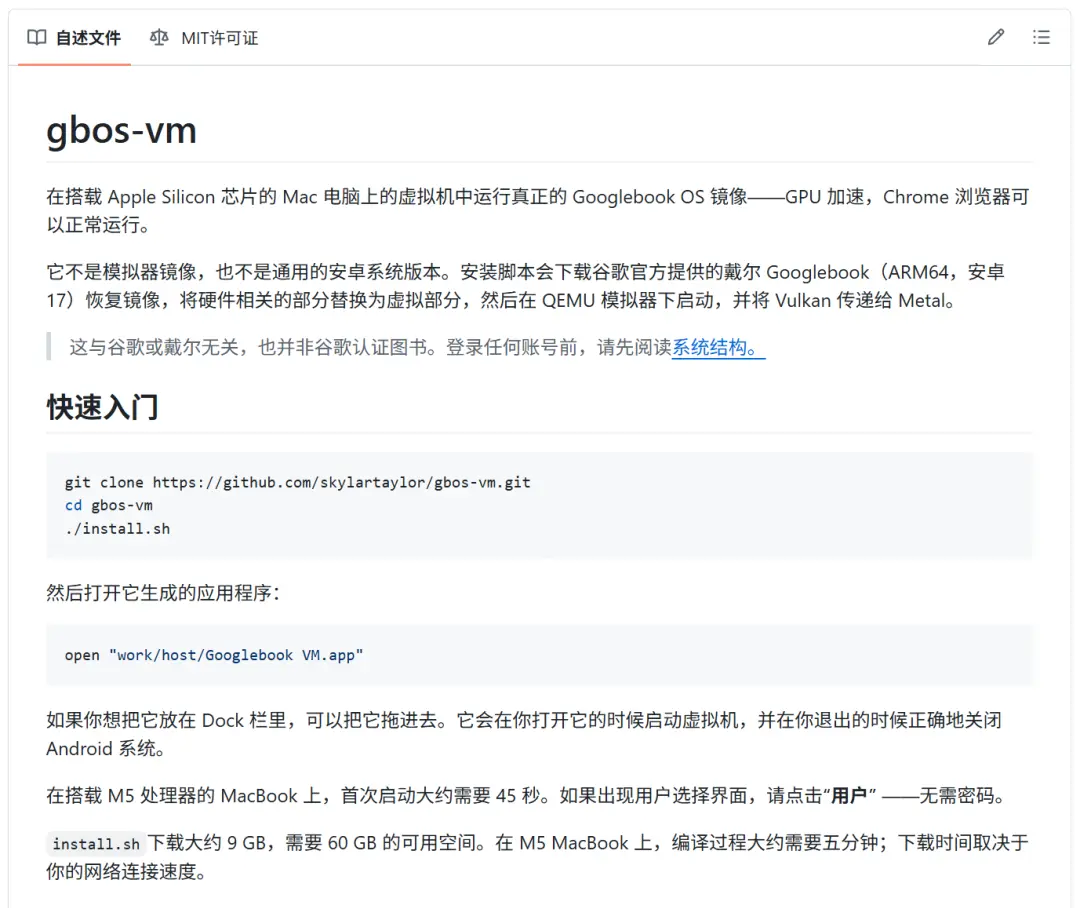Click the cd gbos-vm code line

click(x=109, y=505)
